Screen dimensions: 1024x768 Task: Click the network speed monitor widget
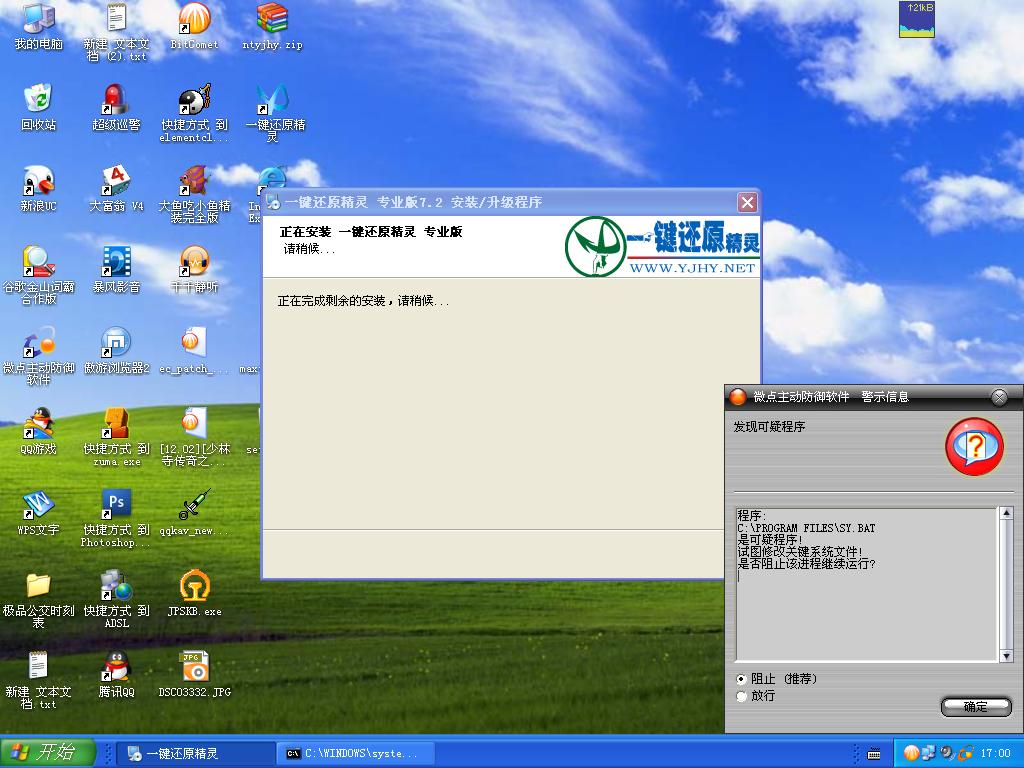coord(917,19)
